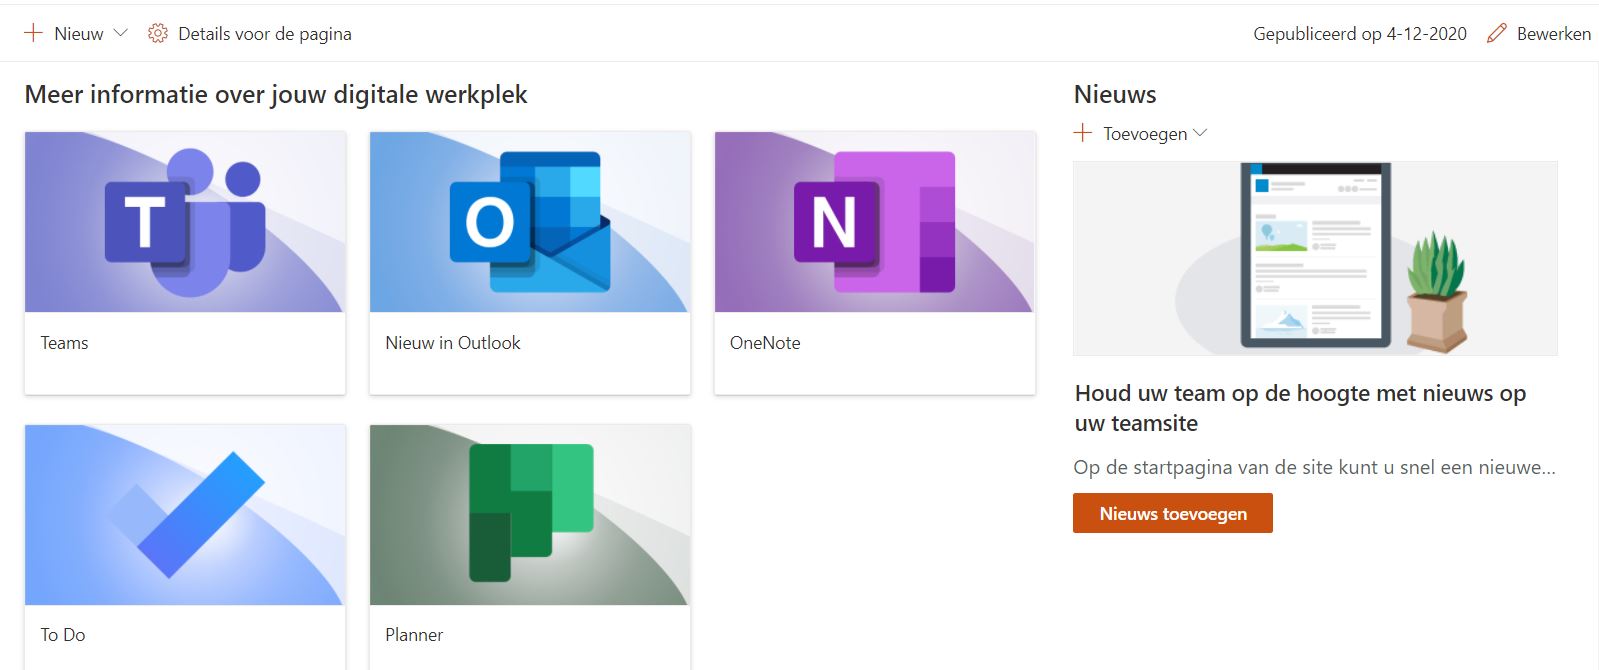The width and height of the screenshot is (1599, 670).
Task: Open the Teams logo tile
Action: pyautogui.click(x=185, y=222)
